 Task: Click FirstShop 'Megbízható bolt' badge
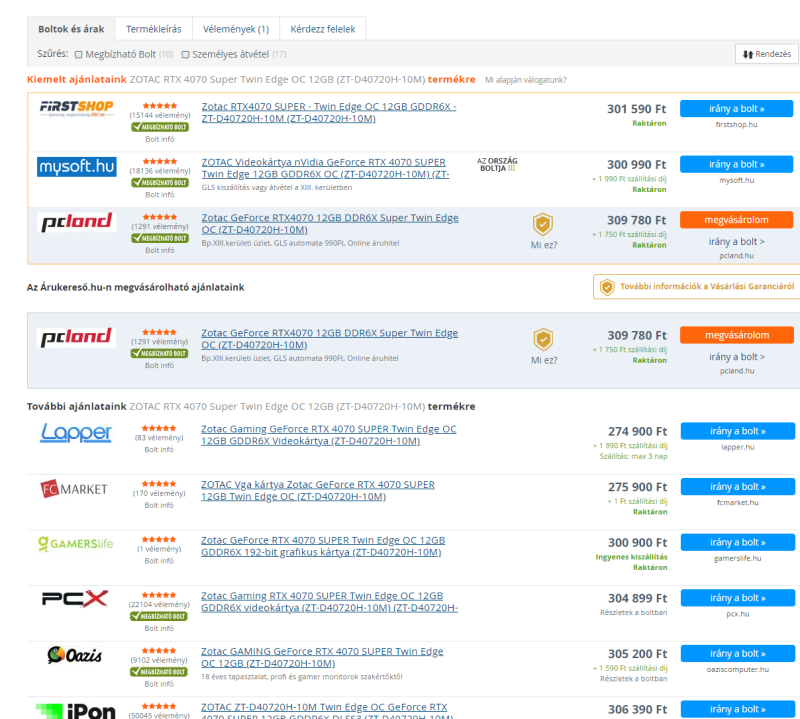pos(160,127)
